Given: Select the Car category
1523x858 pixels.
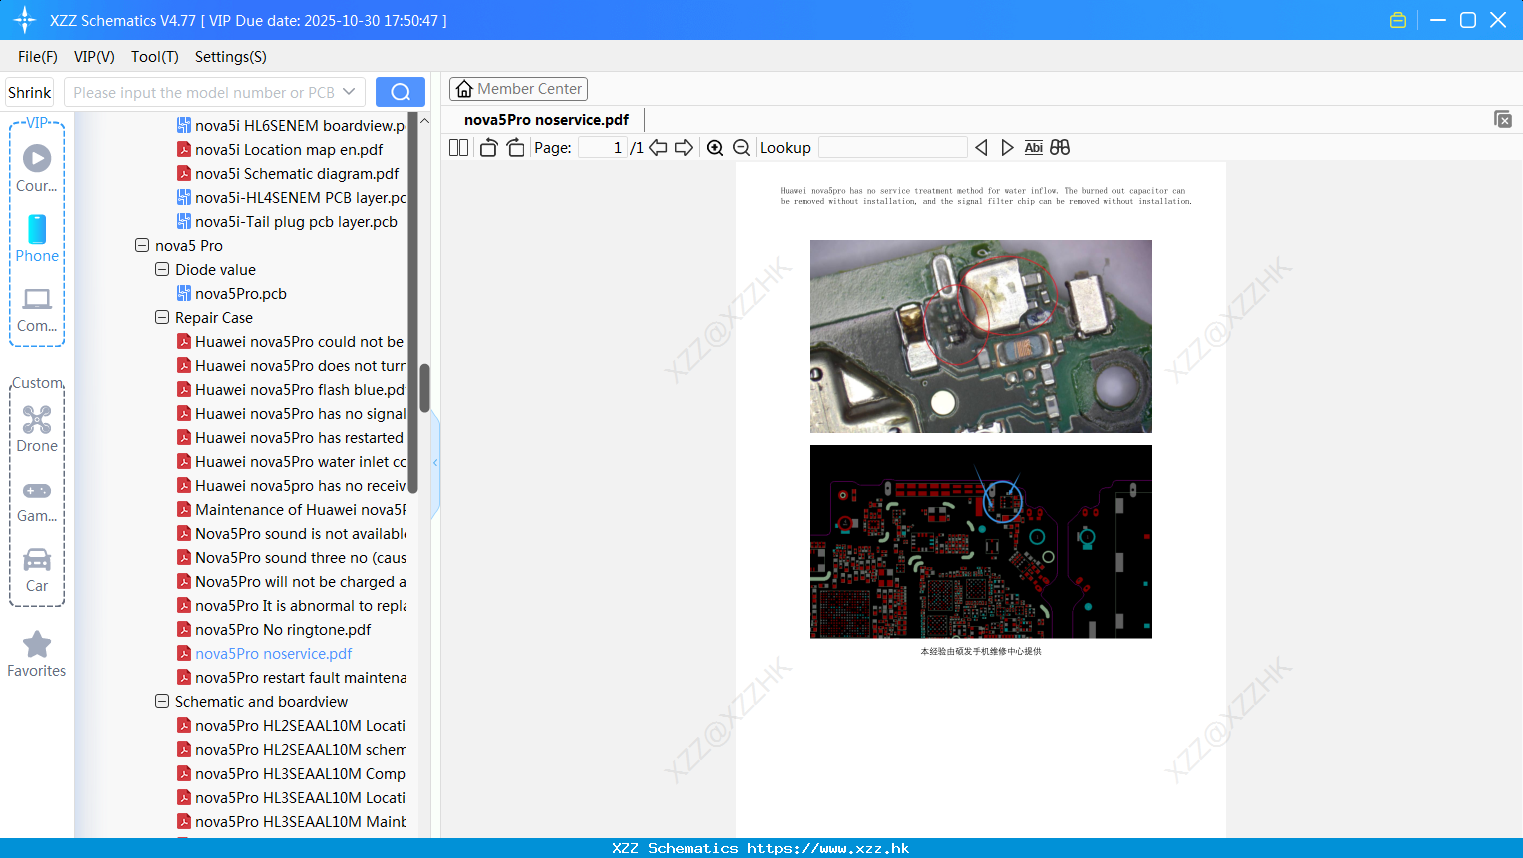Looking at the screenshot, I should [37, 570].
